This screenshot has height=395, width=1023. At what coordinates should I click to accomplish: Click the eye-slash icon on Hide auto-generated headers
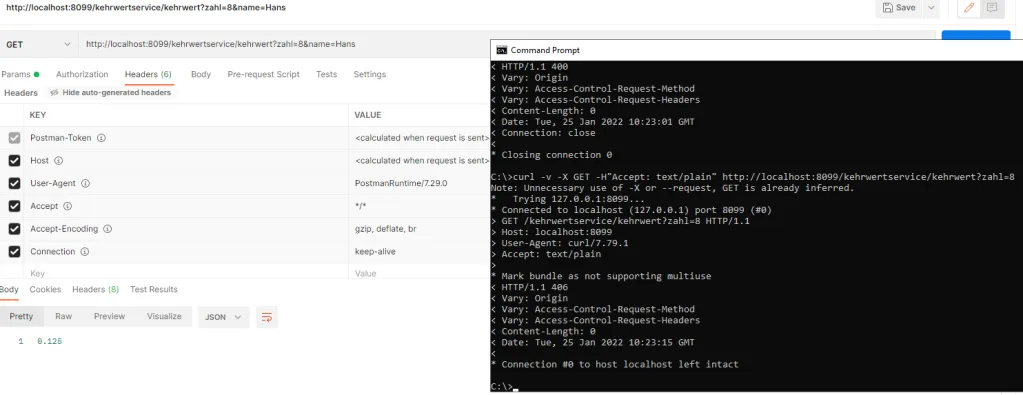click(x=54, y=93)
